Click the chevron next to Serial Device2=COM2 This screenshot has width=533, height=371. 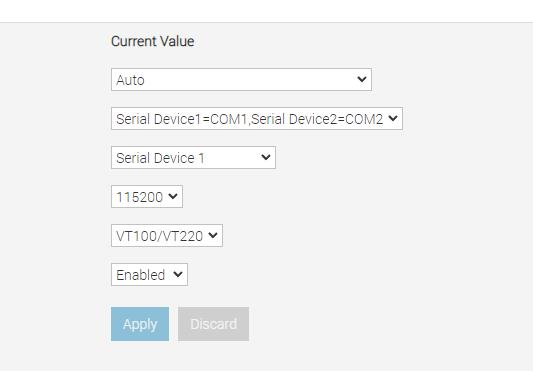coord(393,118)
